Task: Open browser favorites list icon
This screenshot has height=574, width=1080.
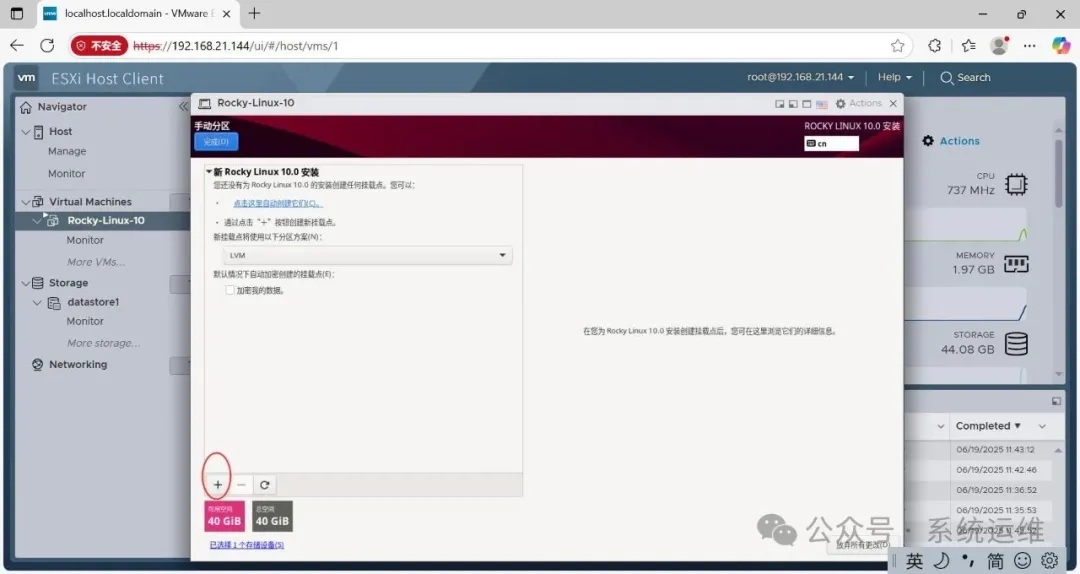Action: pos(968,45)
